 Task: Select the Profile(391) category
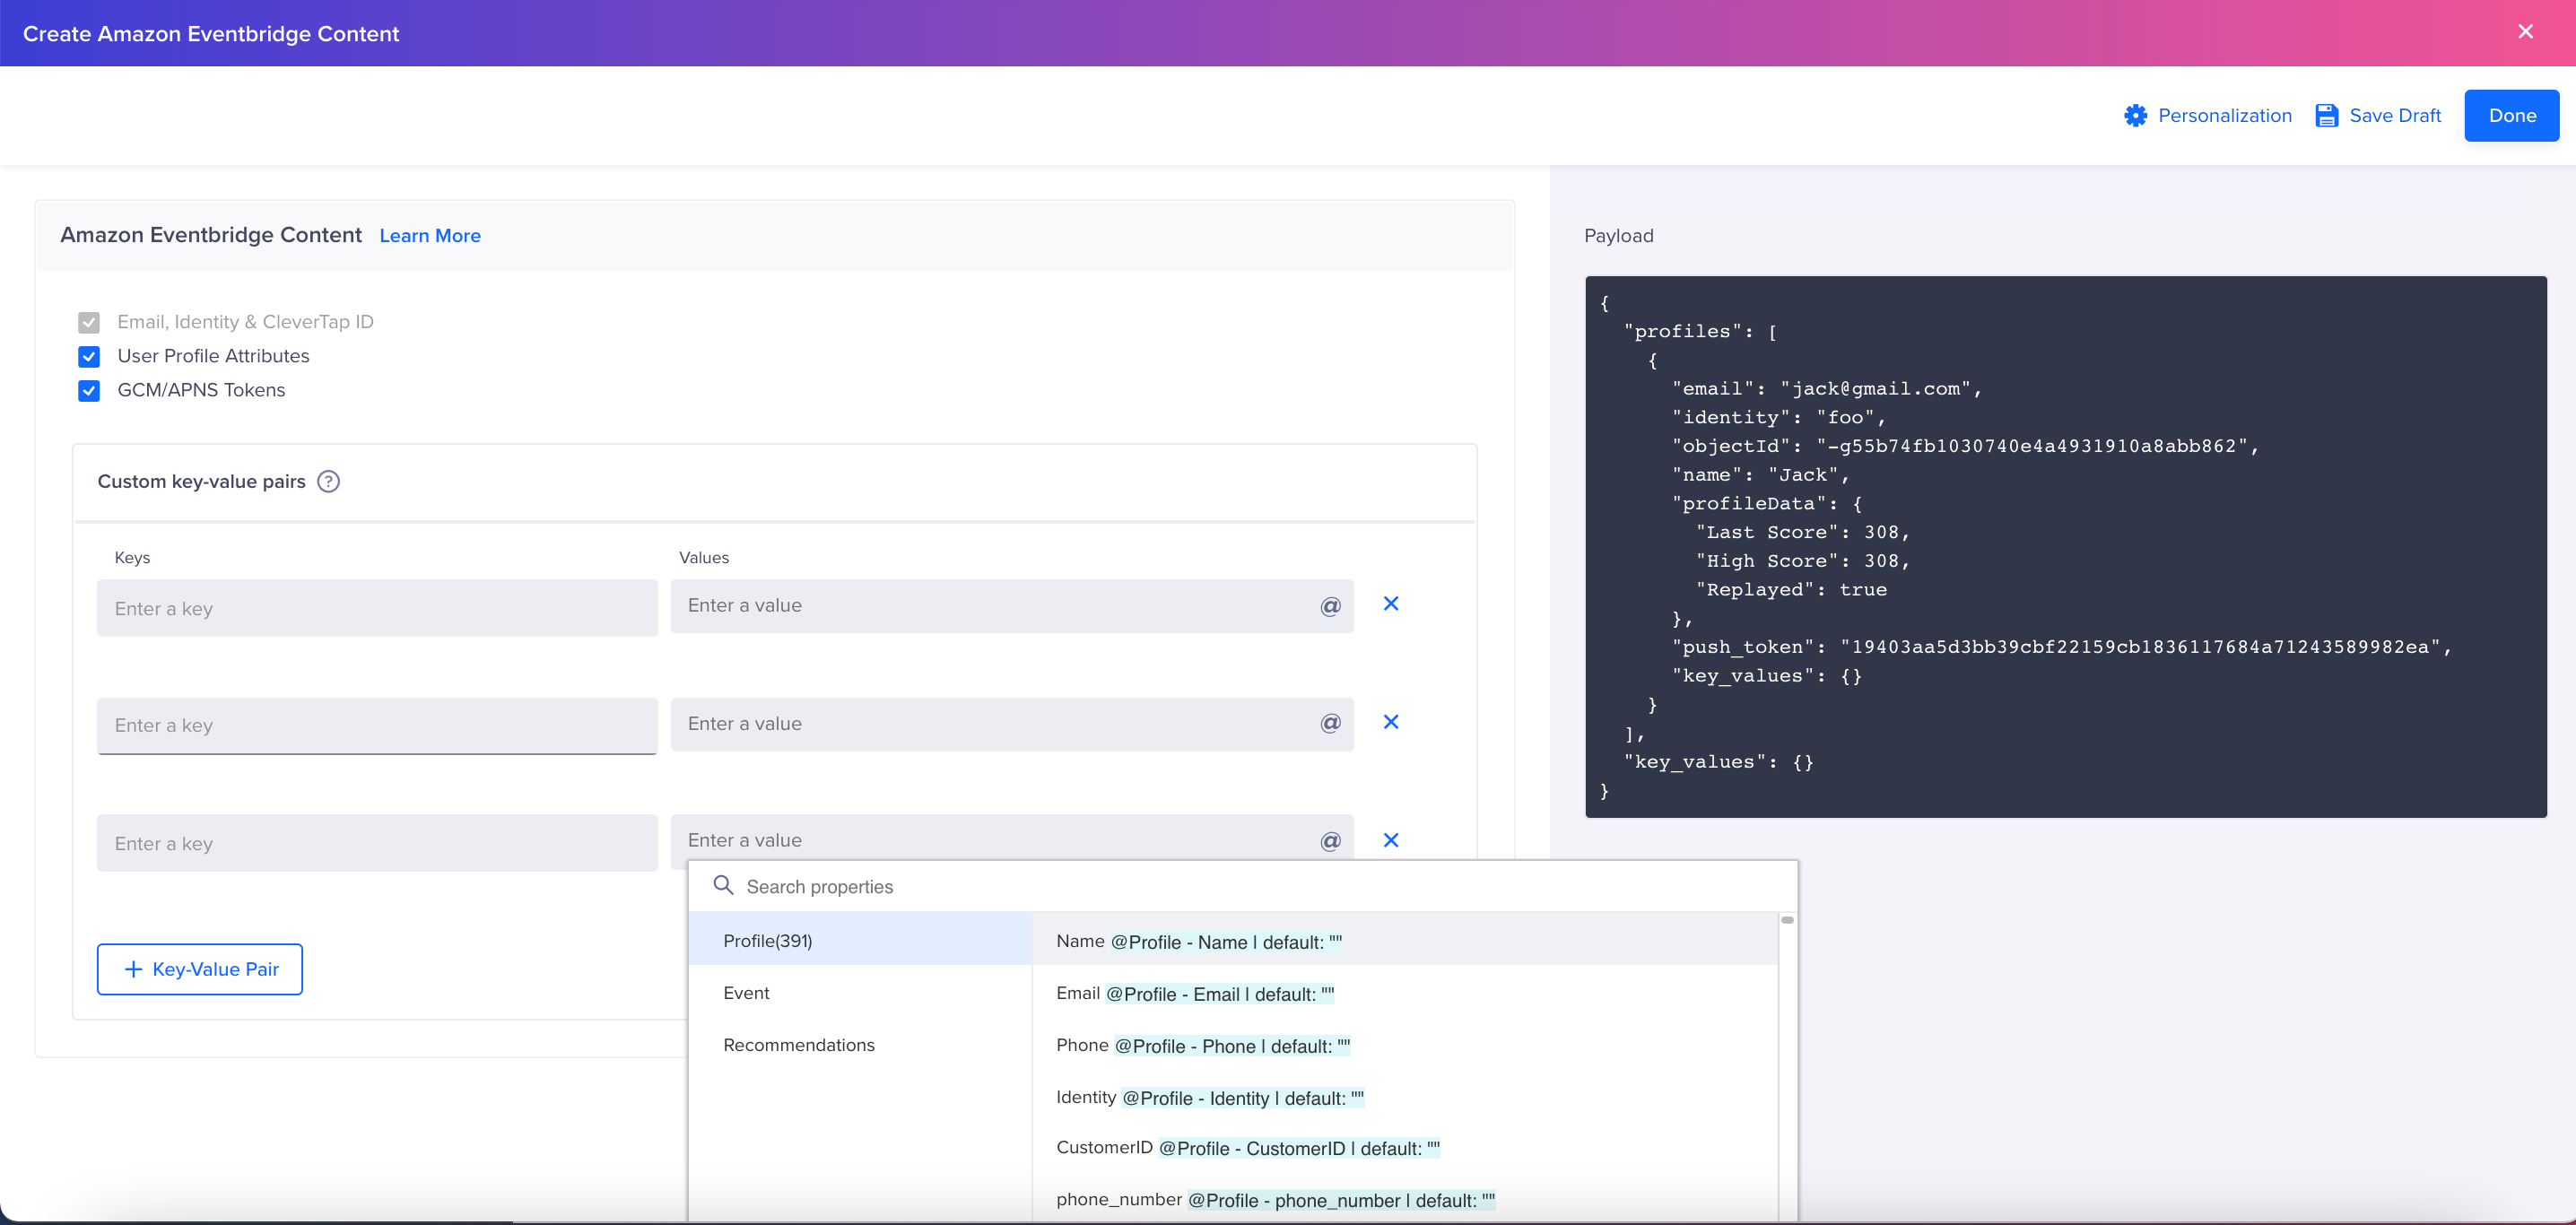(x=767, y=941)
